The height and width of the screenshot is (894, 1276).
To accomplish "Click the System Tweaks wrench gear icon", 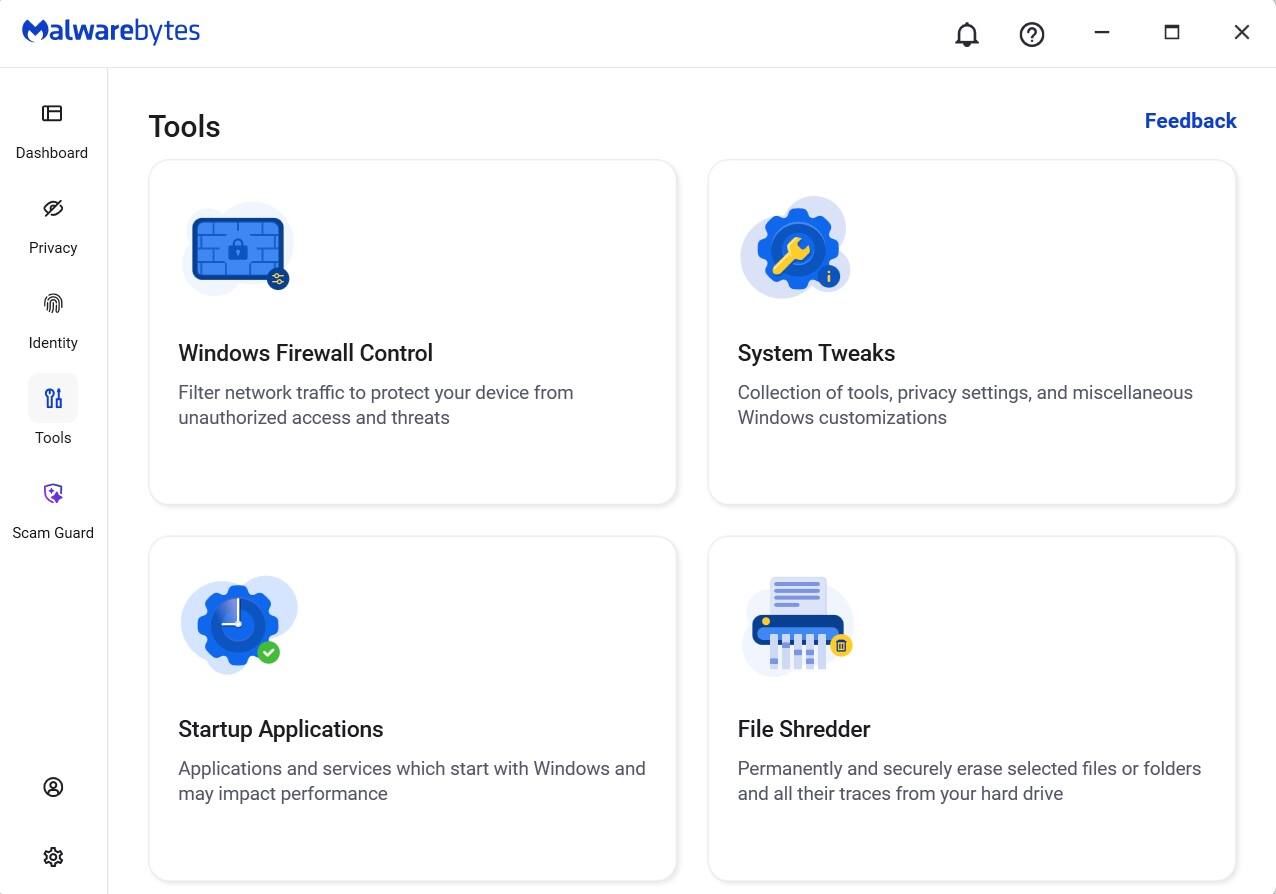I will pos(795,248).
